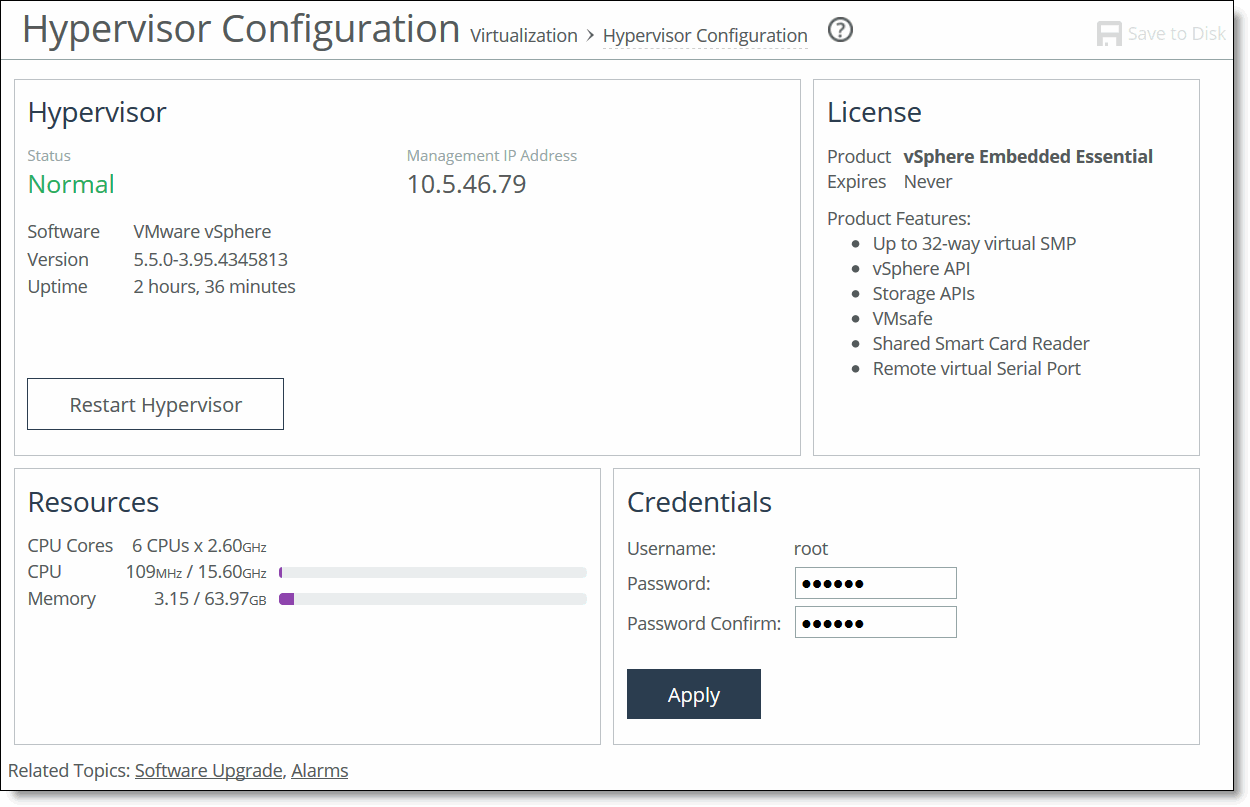Click the vSphere Embedded Essential product name
The image size is (1250, 807).
click(x=1028, y=156)
